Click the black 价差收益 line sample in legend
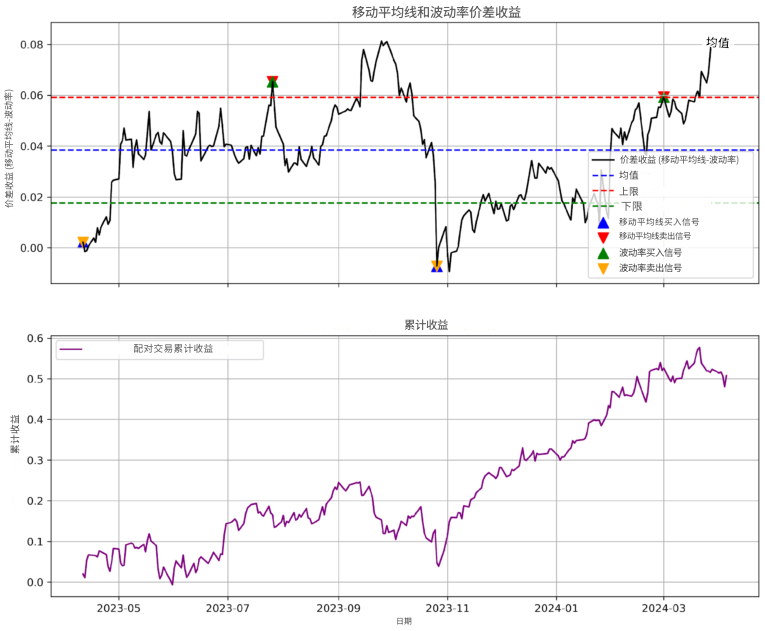 (603, 160)
